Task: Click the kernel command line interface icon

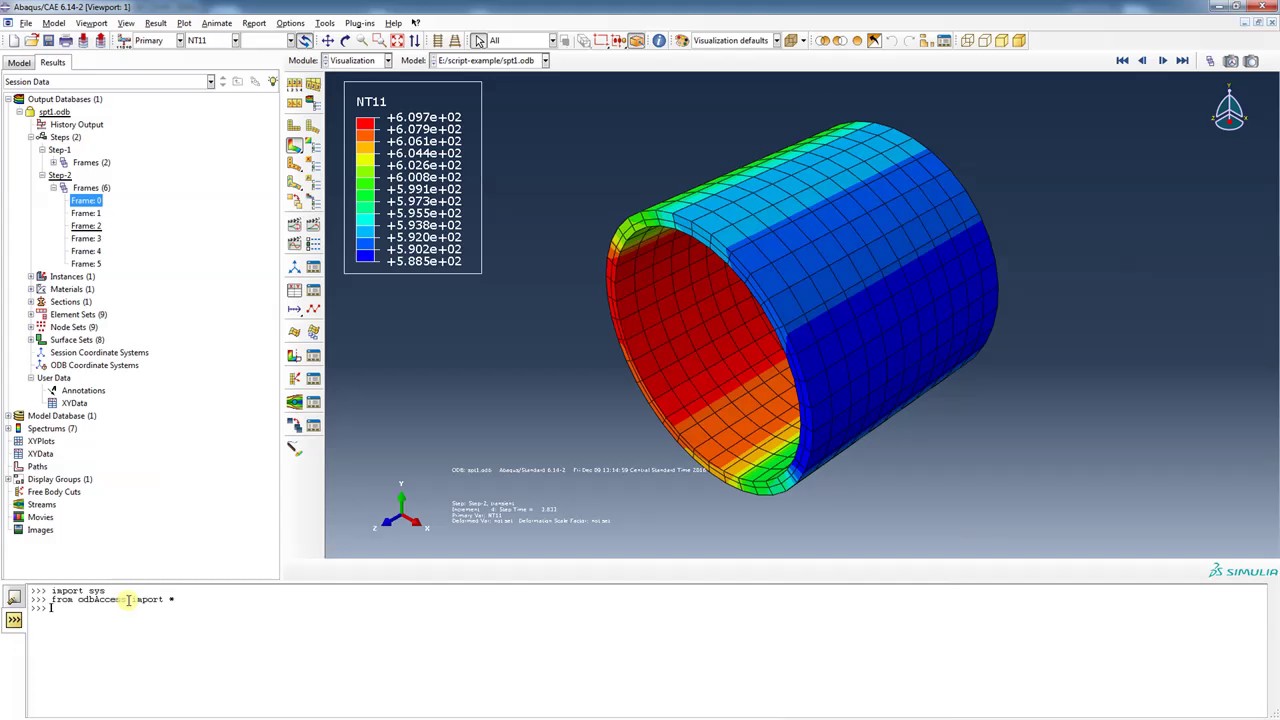Action: click(x=14, y=620)
